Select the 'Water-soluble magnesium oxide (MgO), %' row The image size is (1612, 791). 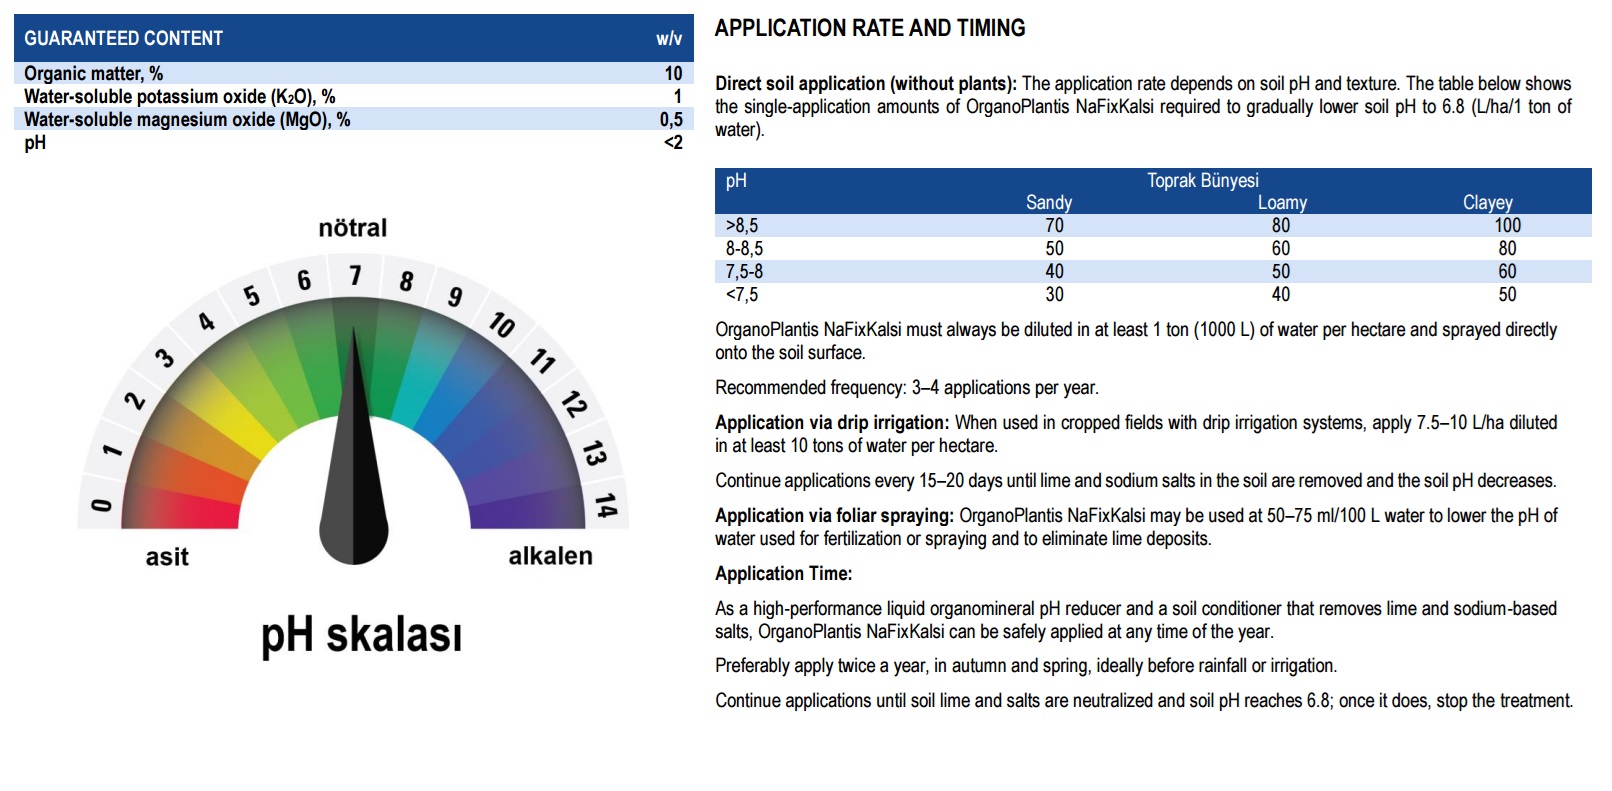coord(187,120)
